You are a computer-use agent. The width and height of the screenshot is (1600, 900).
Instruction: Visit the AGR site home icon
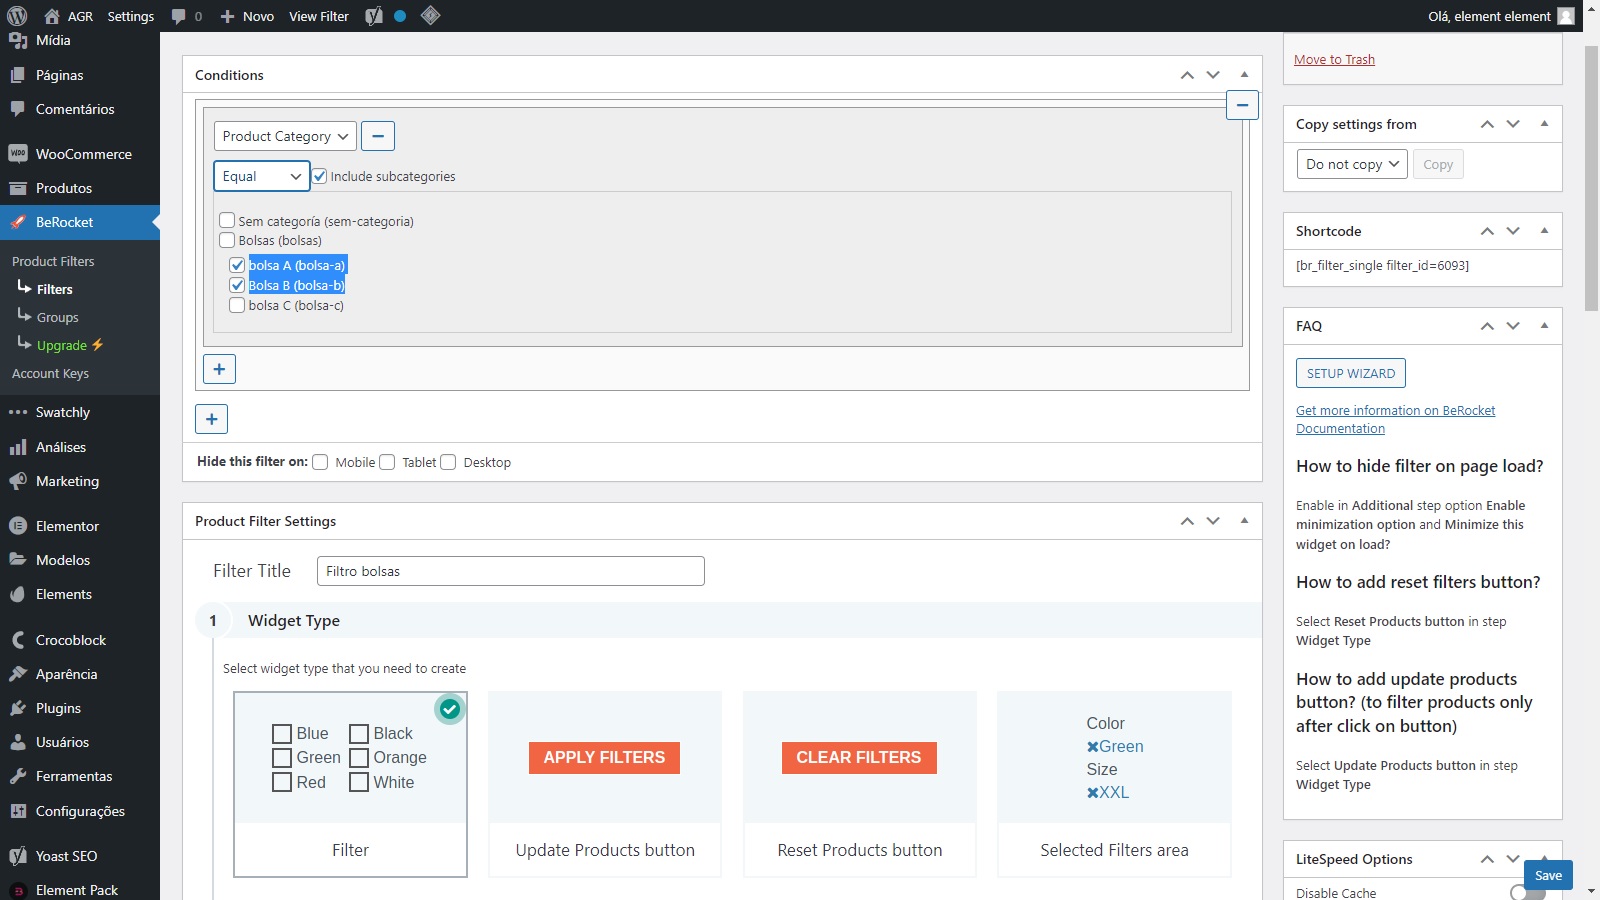tap(52, 16)
